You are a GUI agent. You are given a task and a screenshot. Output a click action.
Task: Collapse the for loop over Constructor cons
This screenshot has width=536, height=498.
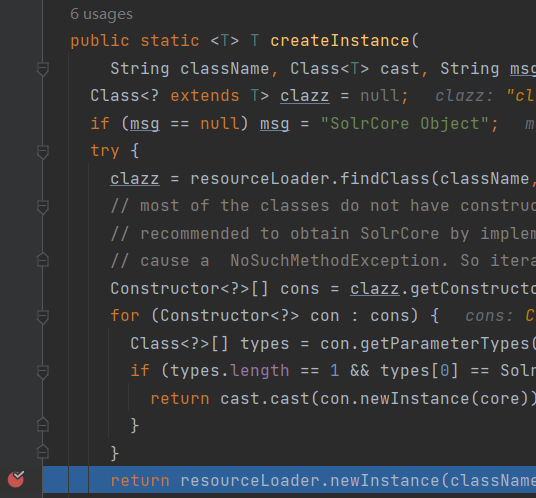tap(43, 317)
